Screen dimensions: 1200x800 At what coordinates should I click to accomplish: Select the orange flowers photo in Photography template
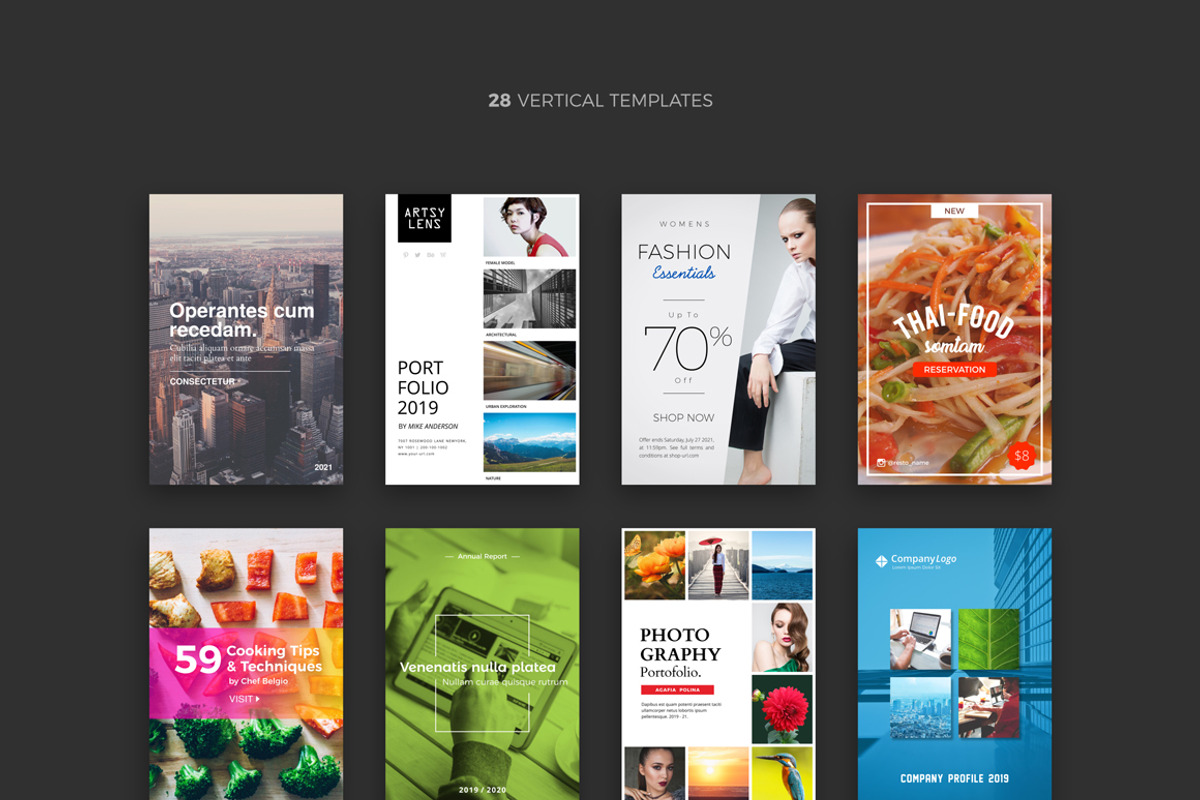pos(655,565)
